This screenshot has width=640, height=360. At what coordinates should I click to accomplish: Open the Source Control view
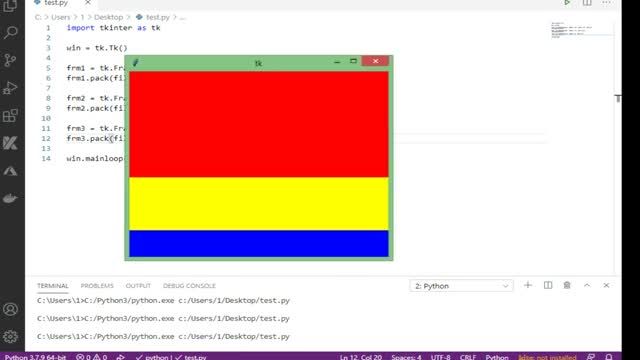[10, 60]
